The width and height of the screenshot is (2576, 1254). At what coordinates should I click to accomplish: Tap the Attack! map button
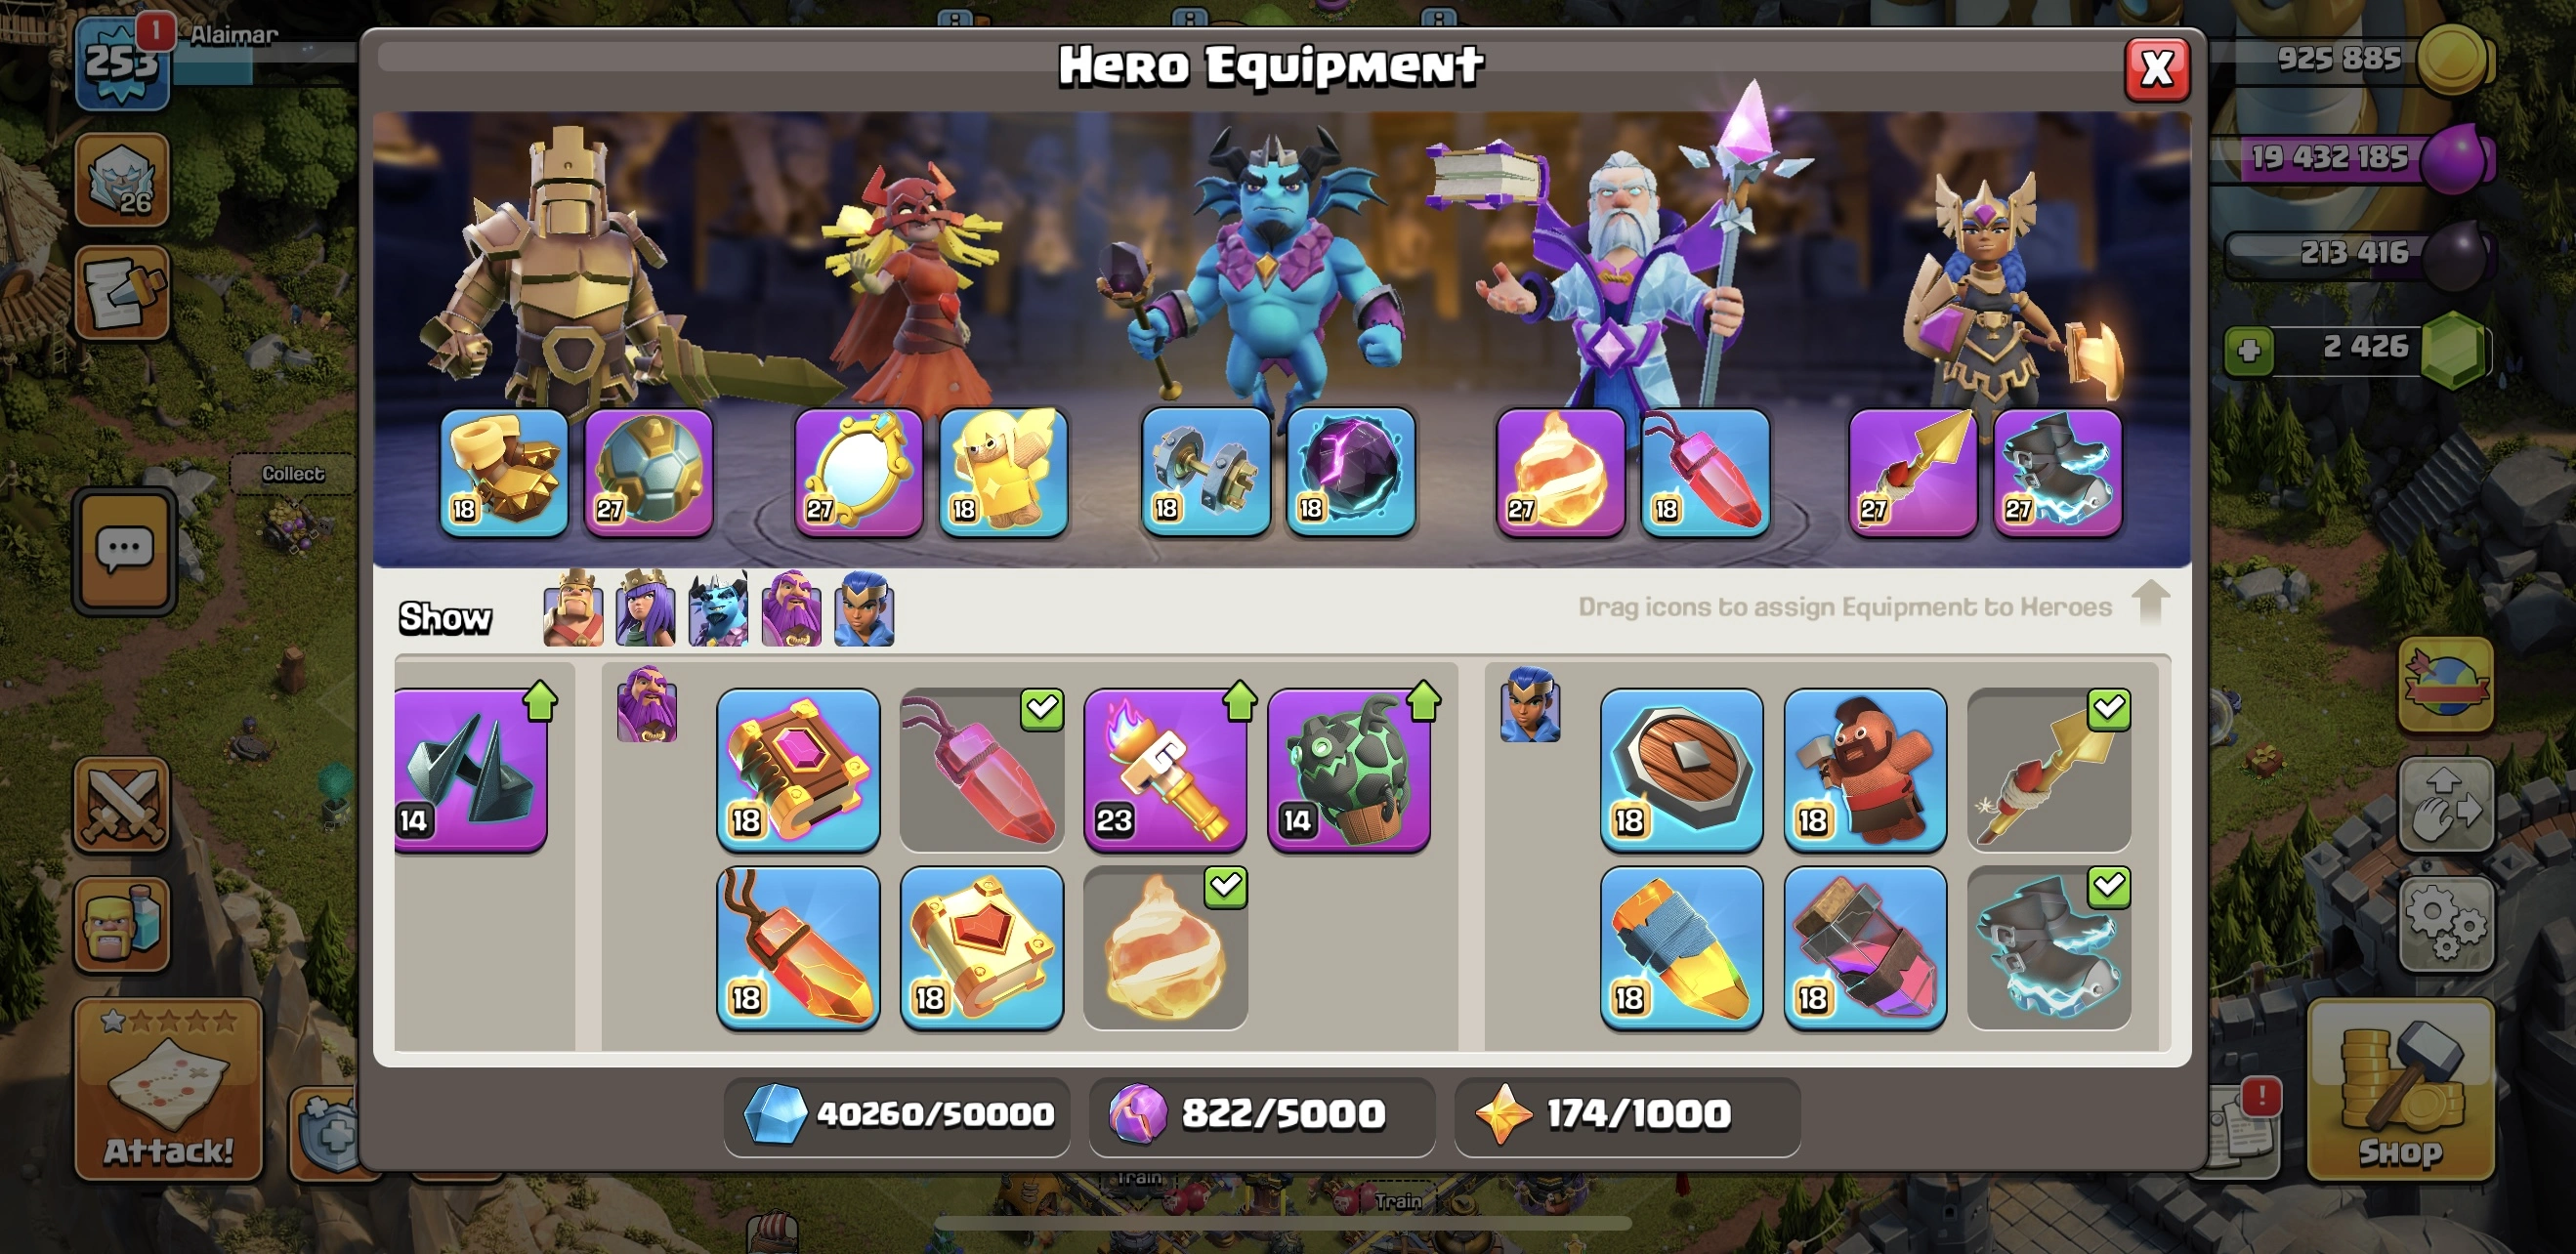[x=169, y=1090]
